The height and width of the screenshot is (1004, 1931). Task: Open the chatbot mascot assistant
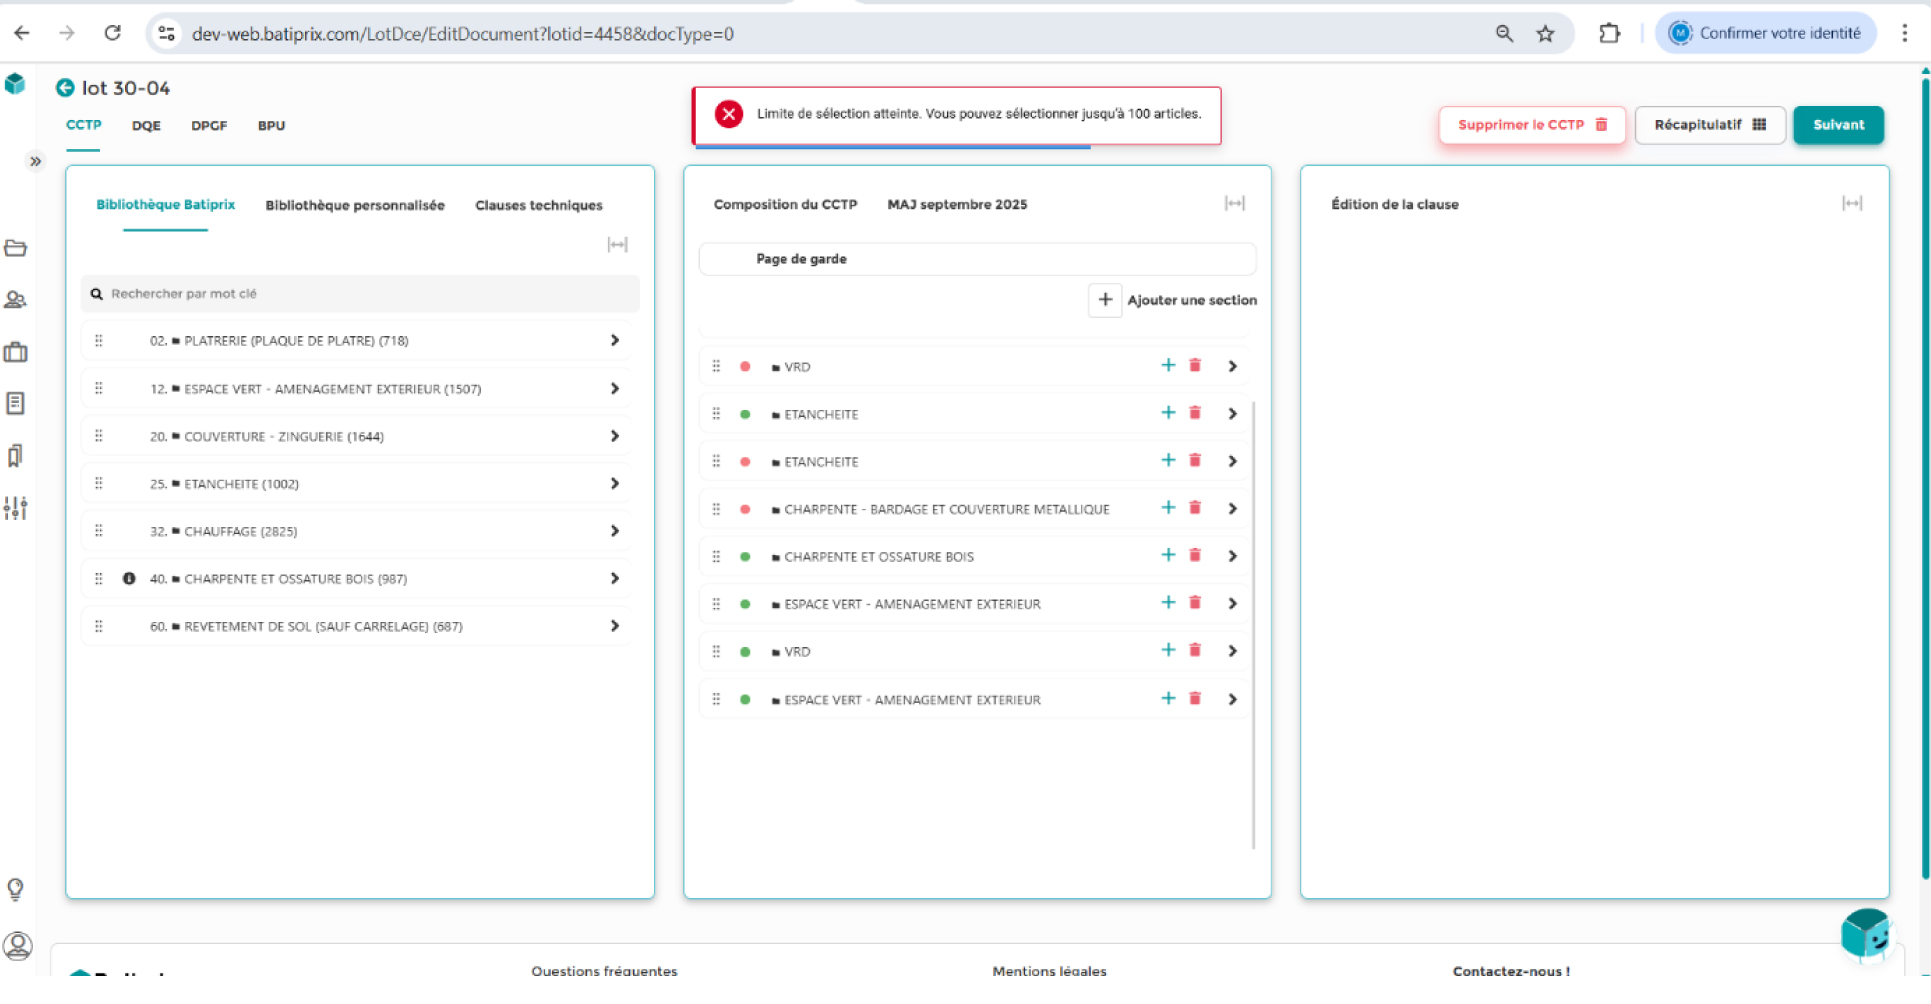(x=1865, y=935)
